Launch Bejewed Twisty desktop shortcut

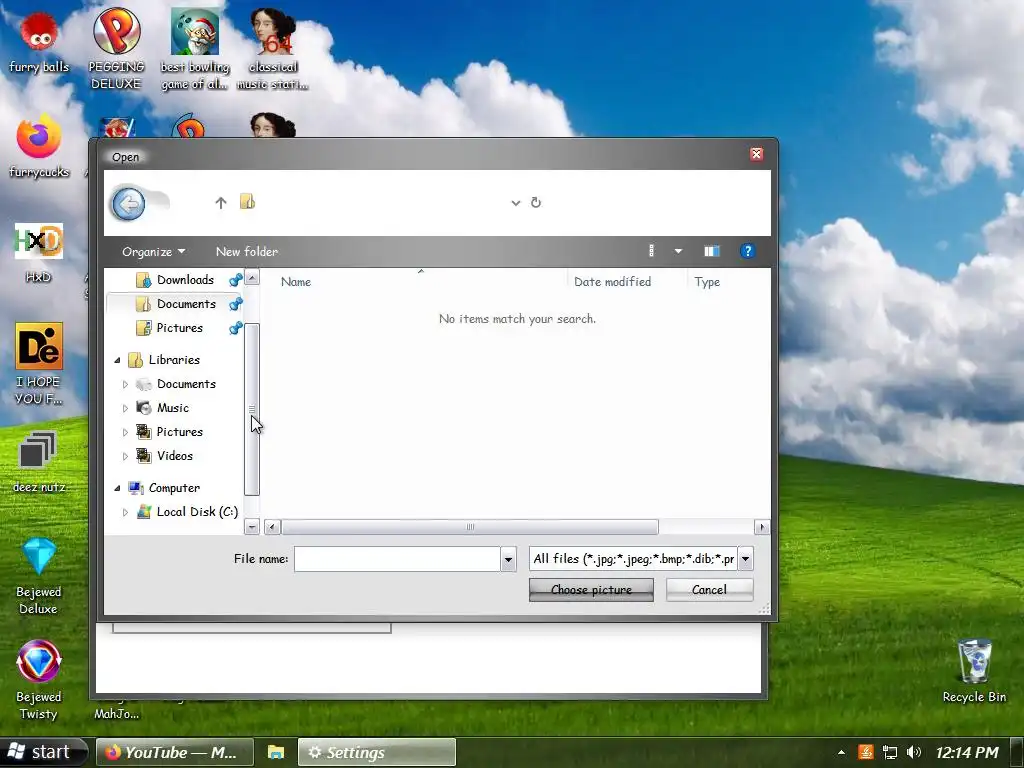[39, 680]
